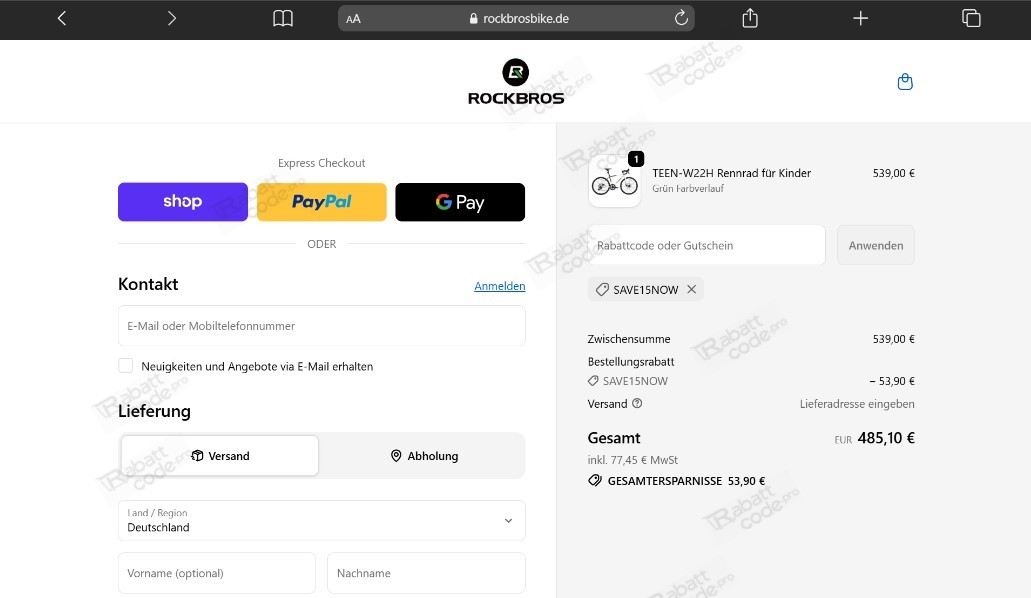Image resolution: width=1031 pixels, height=598 pixels.
Task: Open the shopping cart bag icon
Action: click(x=905, y=81)
